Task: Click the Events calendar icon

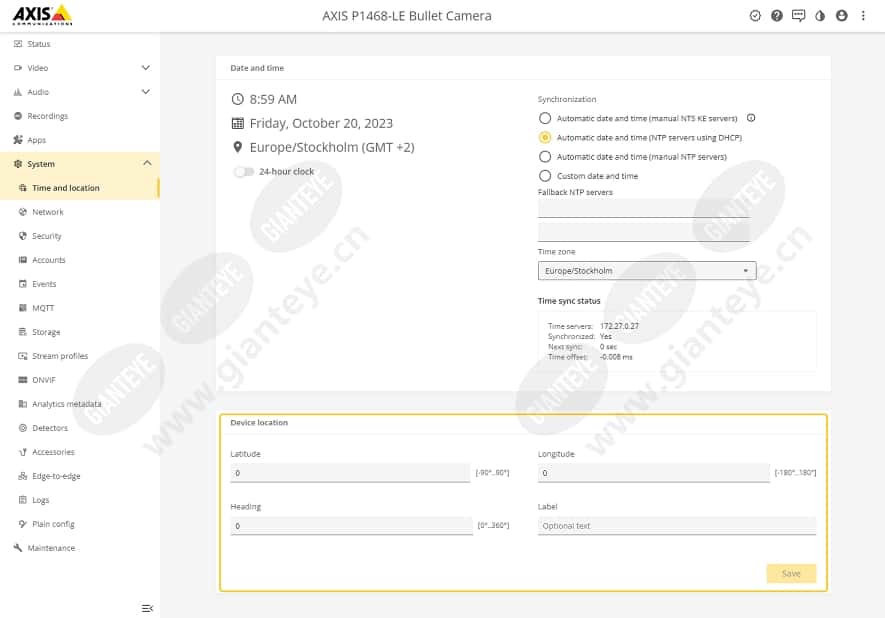Action: click(23, 284)
